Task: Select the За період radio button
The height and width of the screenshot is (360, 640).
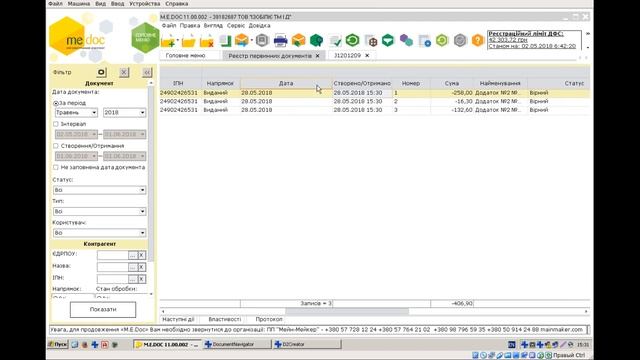Action: point(56,103)
